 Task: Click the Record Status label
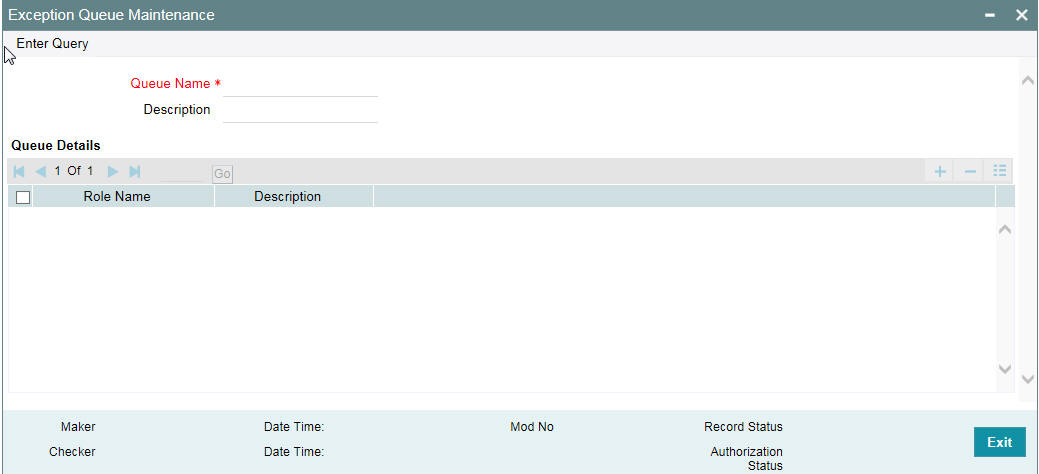pyautogui.click(x=743, y=427)
